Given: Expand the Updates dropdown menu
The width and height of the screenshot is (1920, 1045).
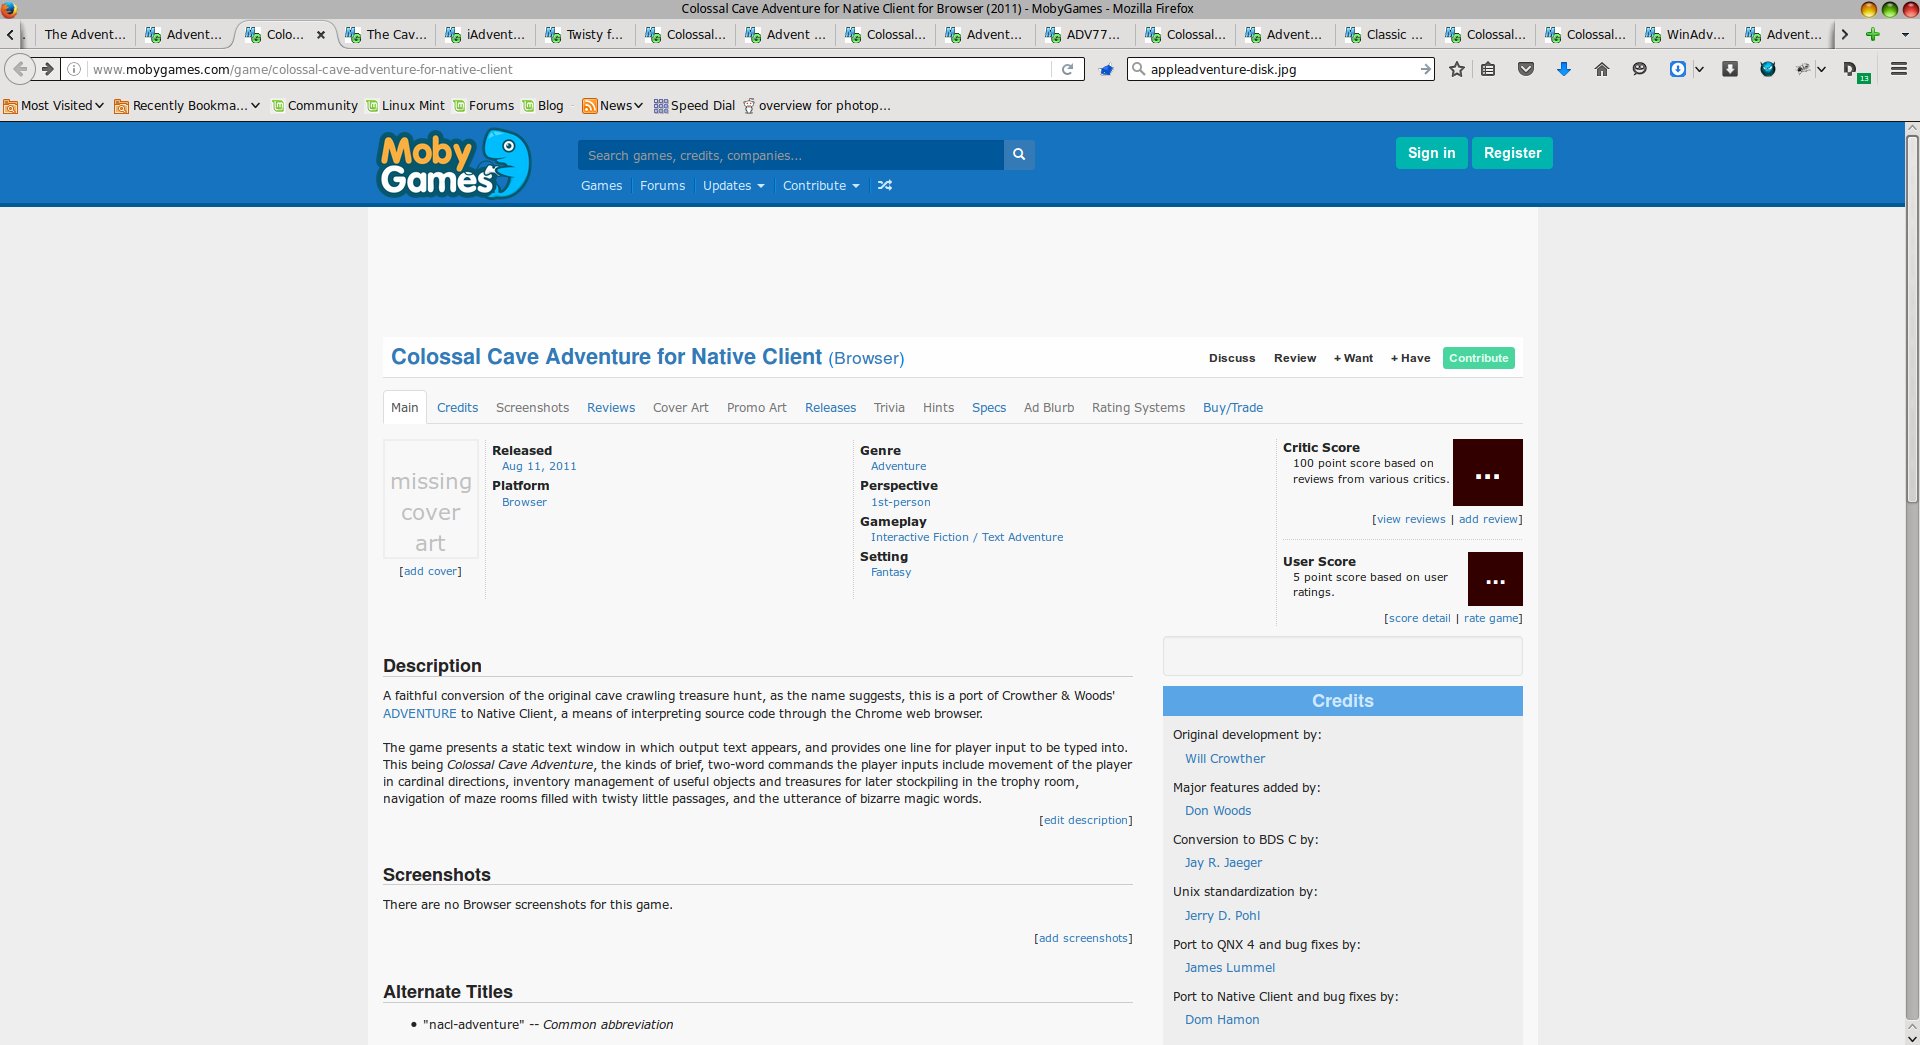Looking at the screenshot, I should pos(733,186).
